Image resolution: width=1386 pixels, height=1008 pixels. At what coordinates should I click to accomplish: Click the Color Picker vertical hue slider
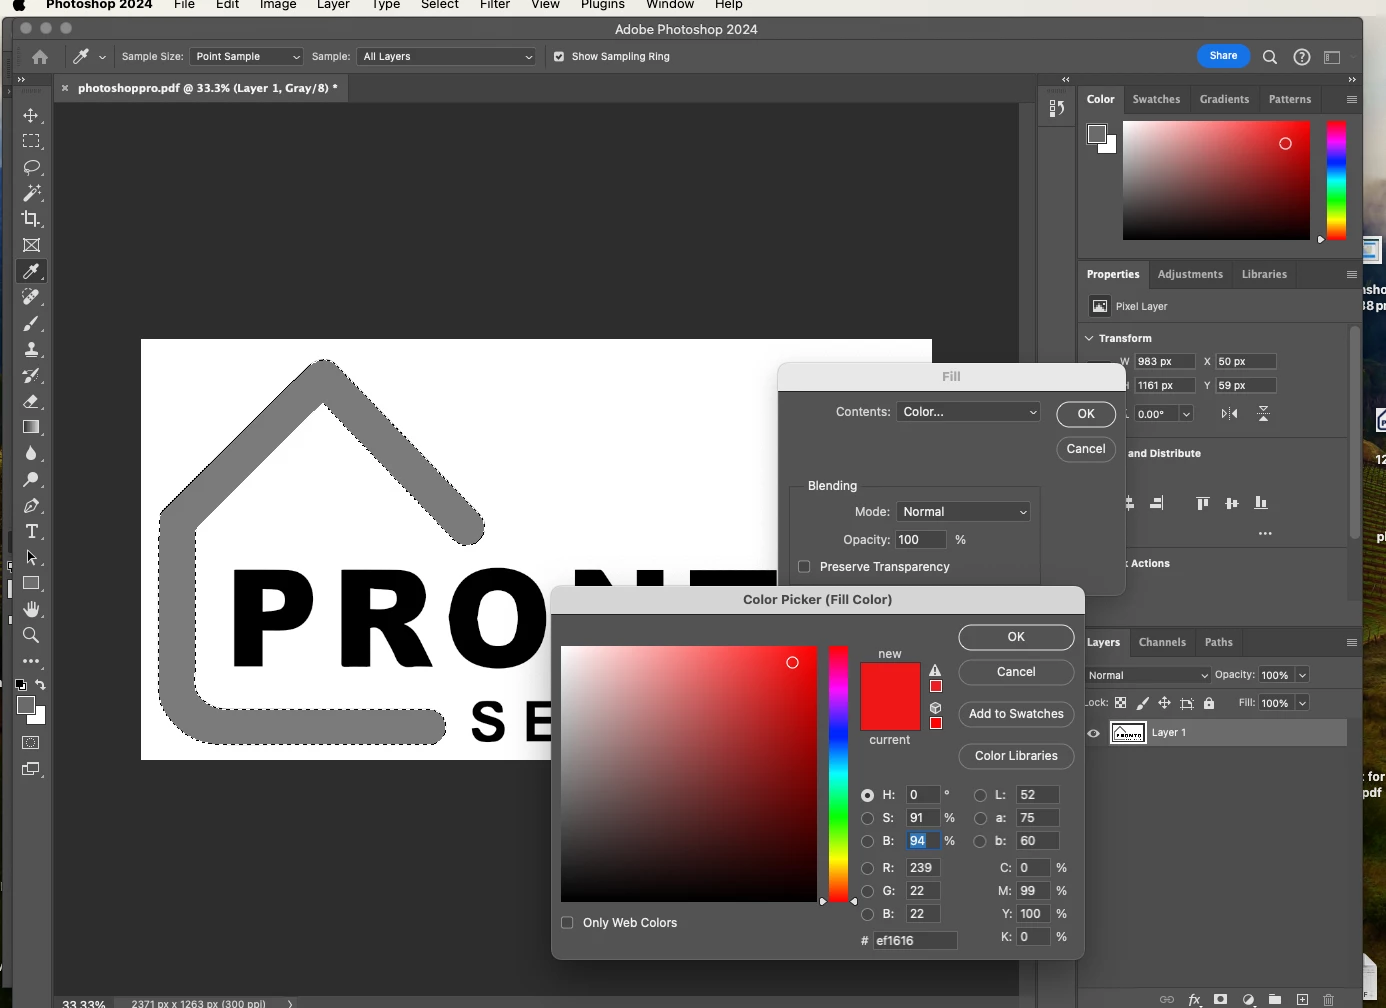click(838, 774)
